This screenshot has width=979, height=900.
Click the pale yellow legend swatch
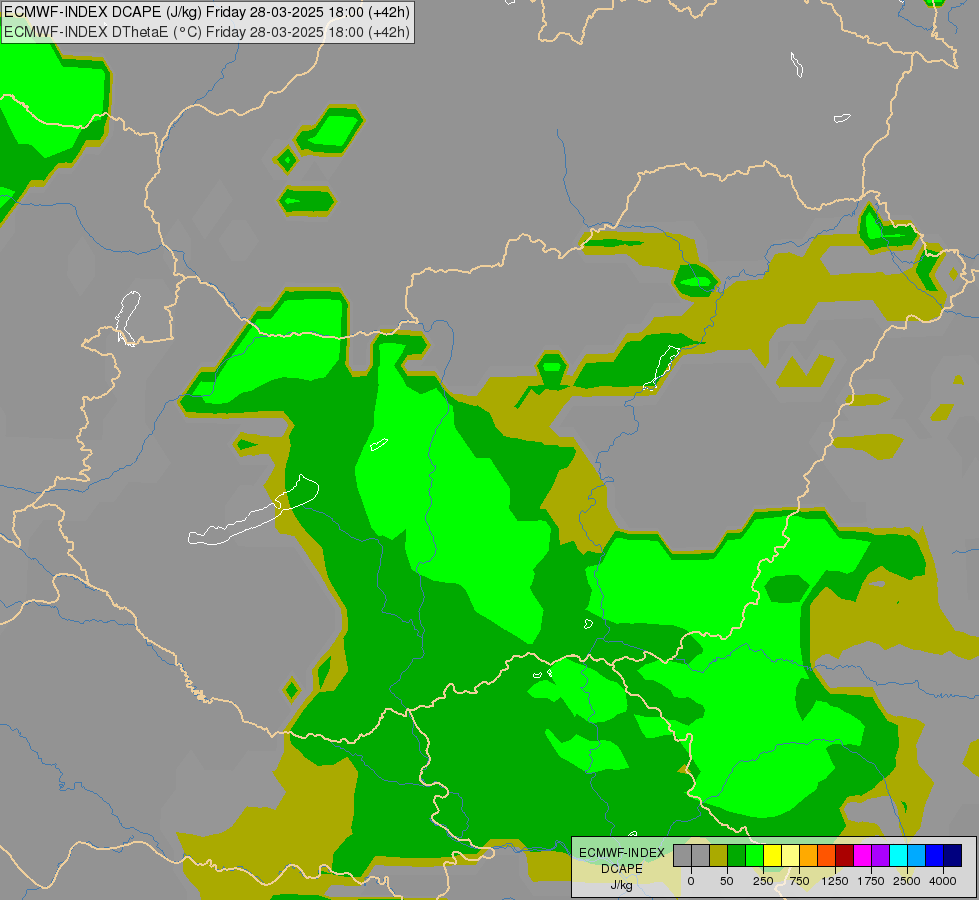point(790,855)
